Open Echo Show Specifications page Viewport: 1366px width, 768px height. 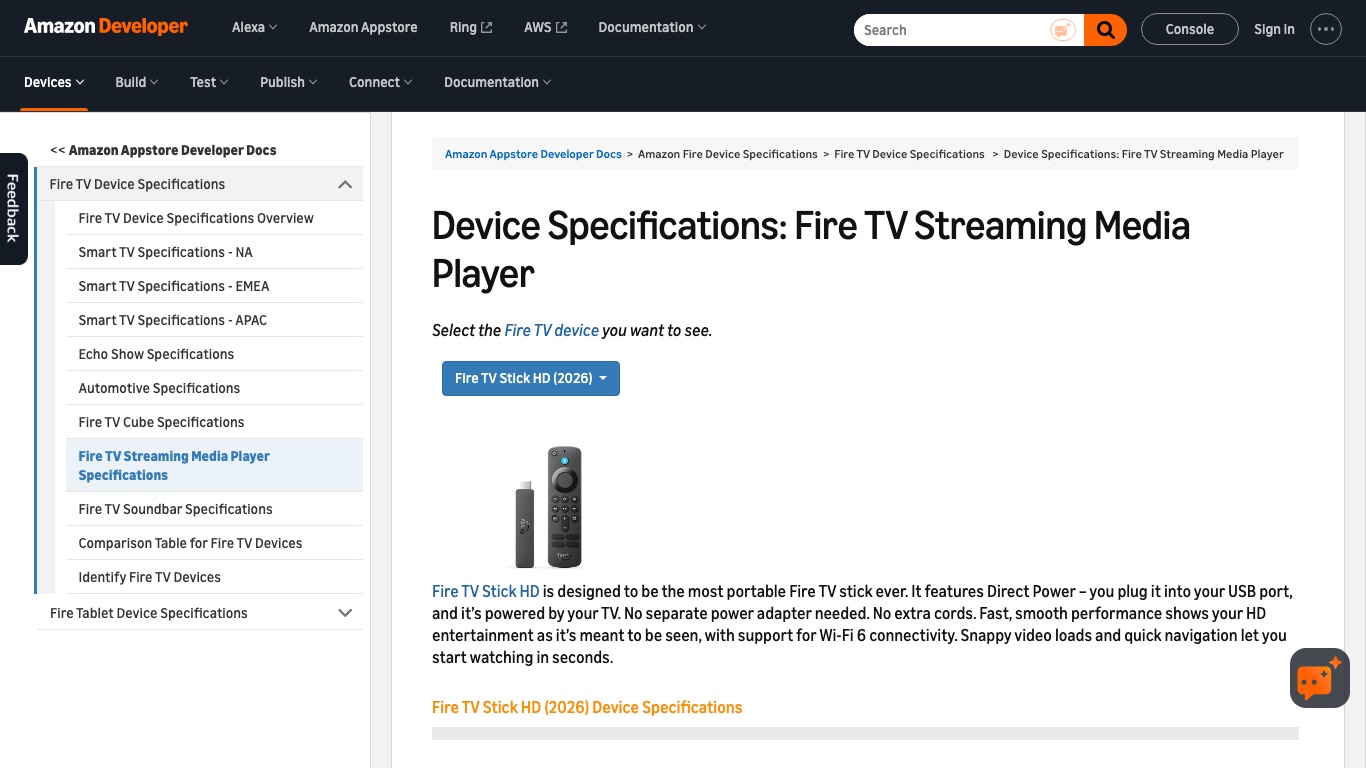[156, 354]
